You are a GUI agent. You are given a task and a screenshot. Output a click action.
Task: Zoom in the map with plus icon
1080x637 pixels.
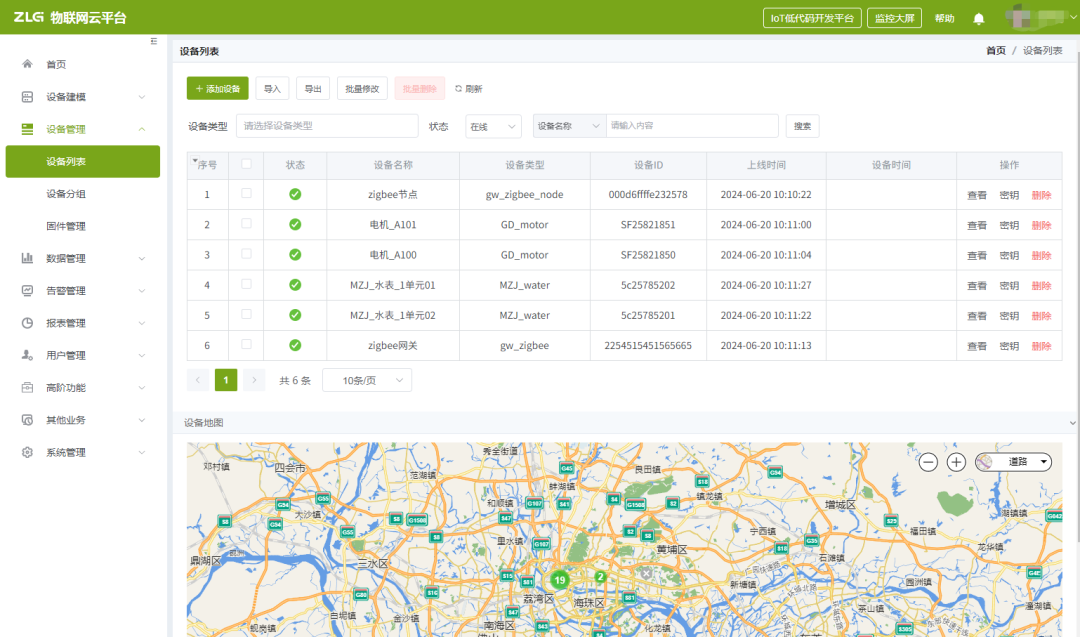(x=956, y=462)
